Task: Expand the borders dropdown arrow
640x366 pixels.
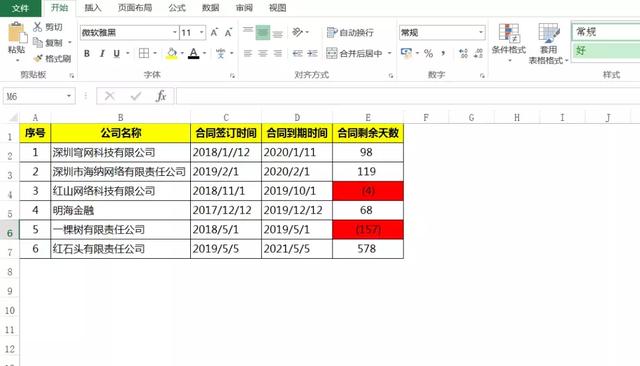Action: (155, 53)
